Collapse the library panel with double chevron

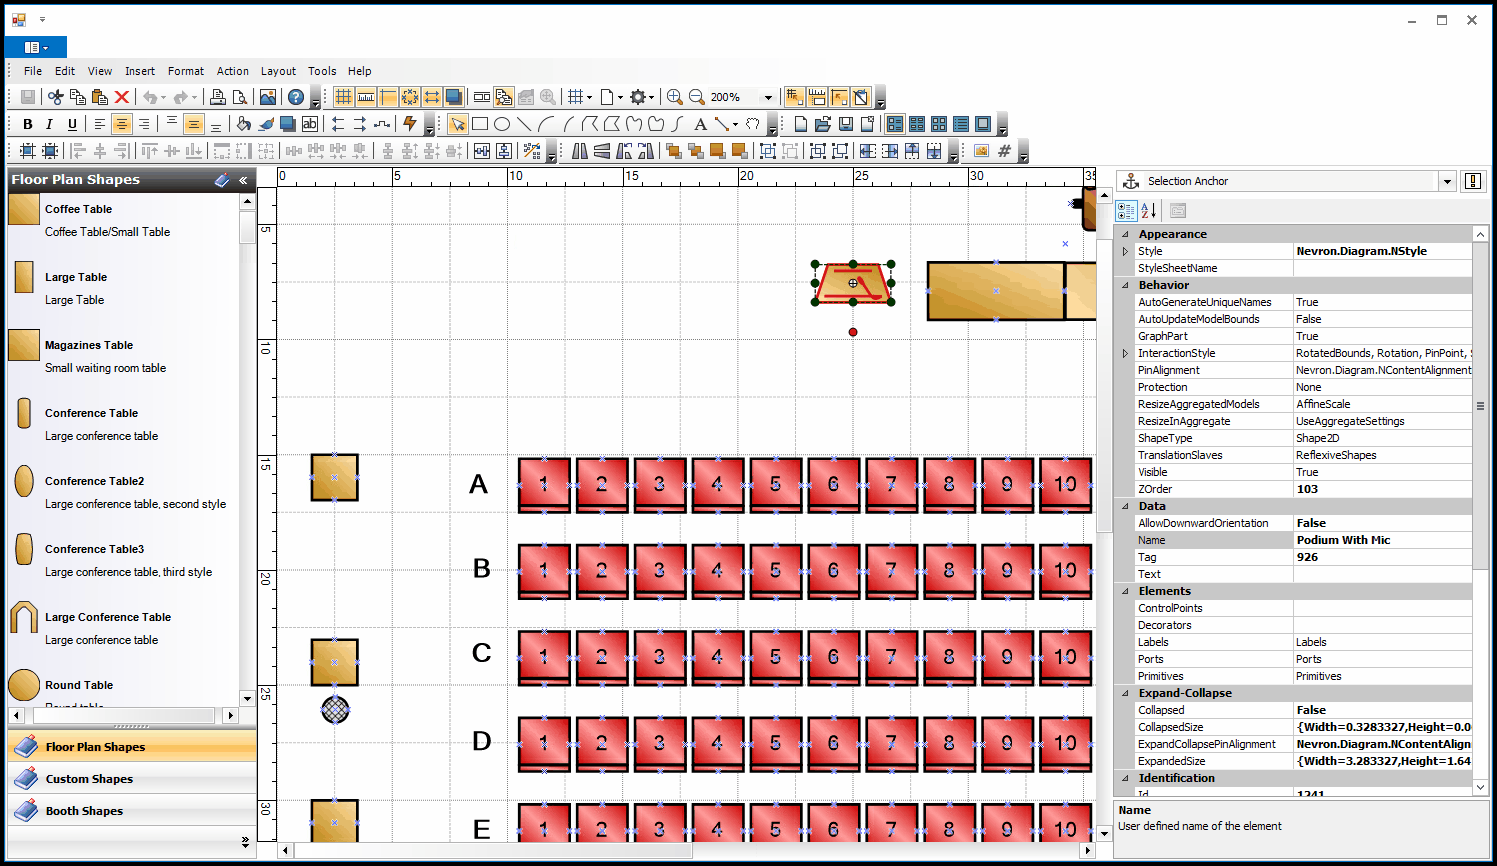[x=243, y=180]
